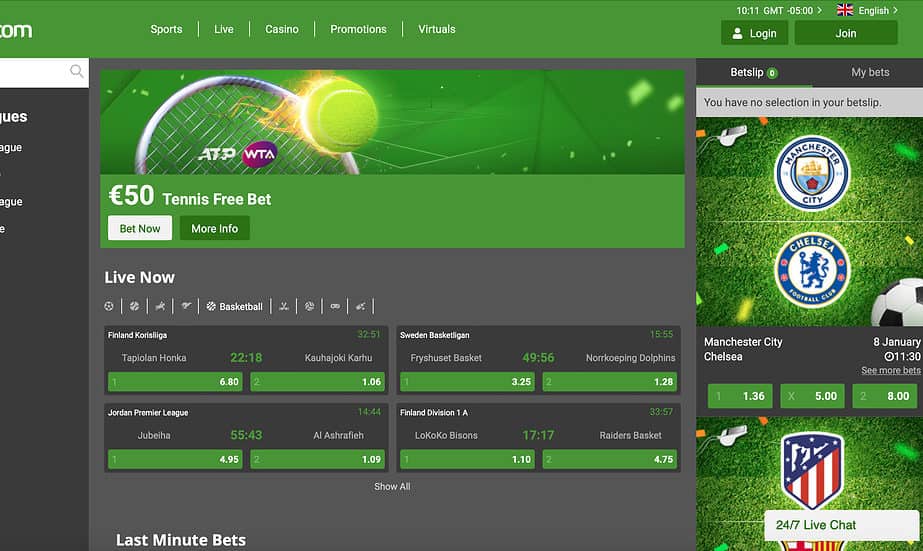Open the time zone selector 10:11 GMT -05:00
This screenshot has width=923, height=551.
point(779,11)
